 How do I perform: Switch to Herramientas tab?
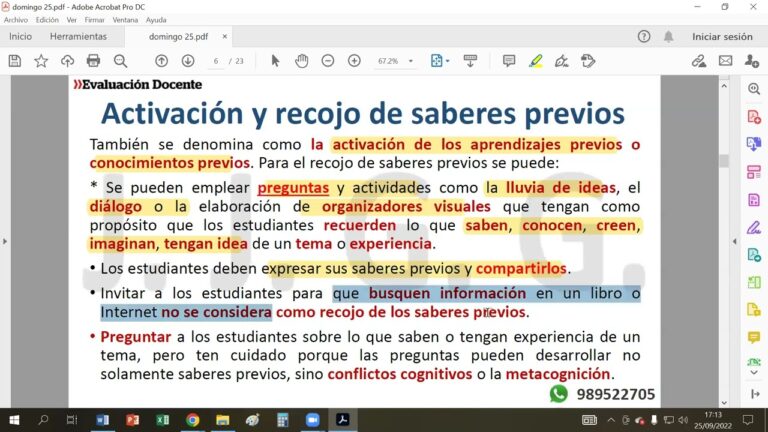(78, 36)
